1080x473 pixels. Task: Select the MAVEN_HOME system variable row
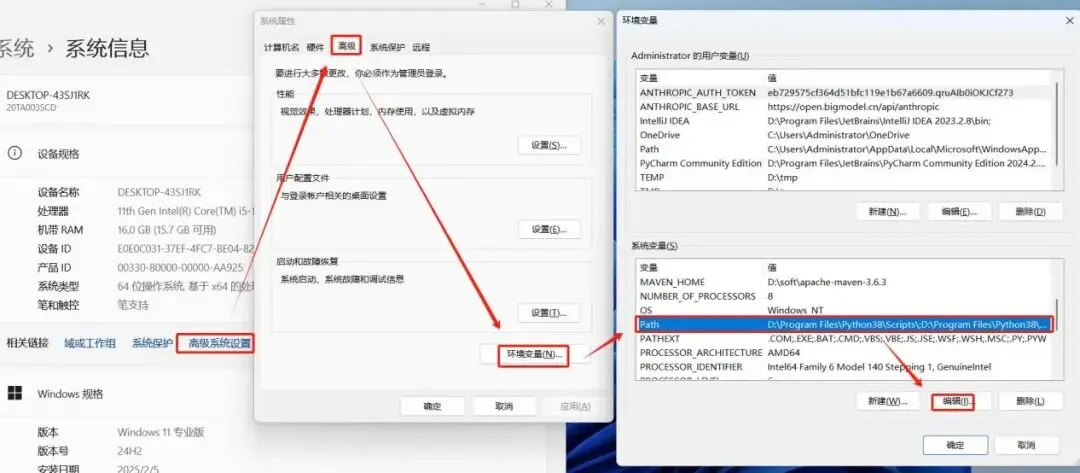coord(846,282)
